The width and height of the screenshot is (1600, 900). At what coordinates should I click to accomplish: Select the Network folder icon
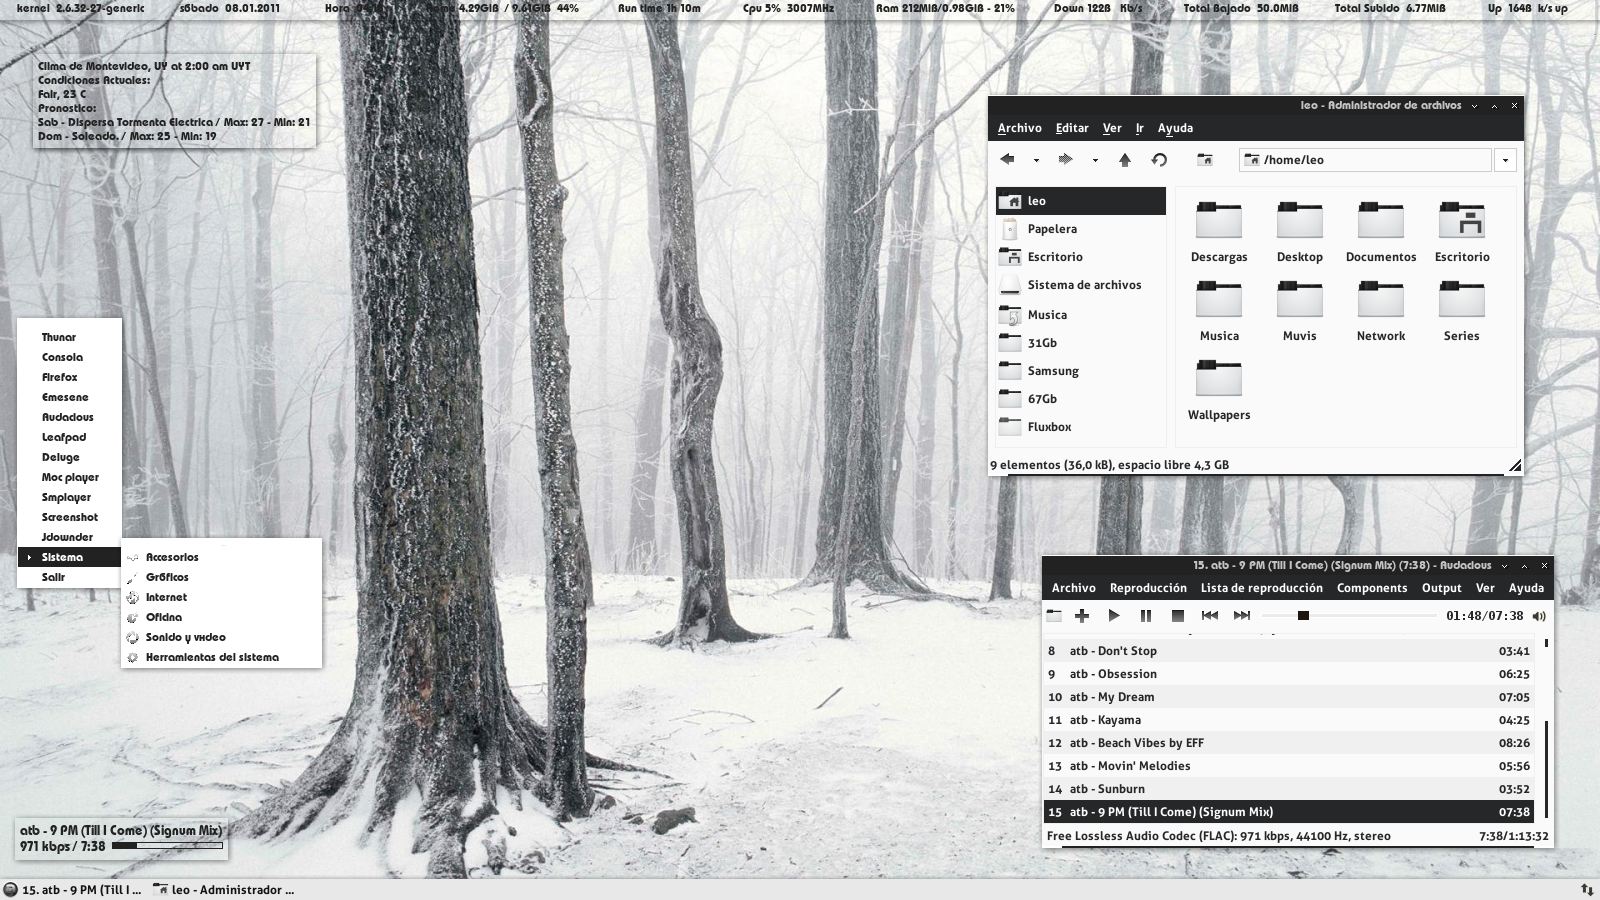click(1381, 299)
